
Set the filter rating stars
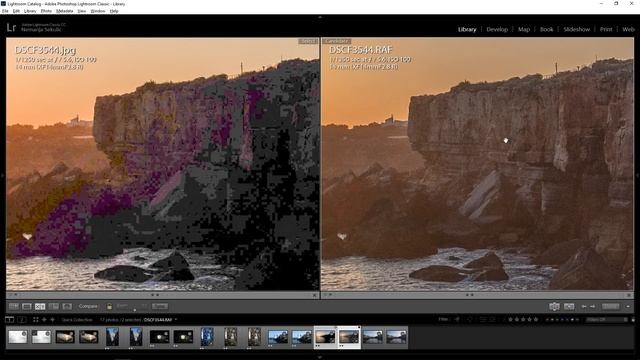pyautogui.click(x=523, y=320)
